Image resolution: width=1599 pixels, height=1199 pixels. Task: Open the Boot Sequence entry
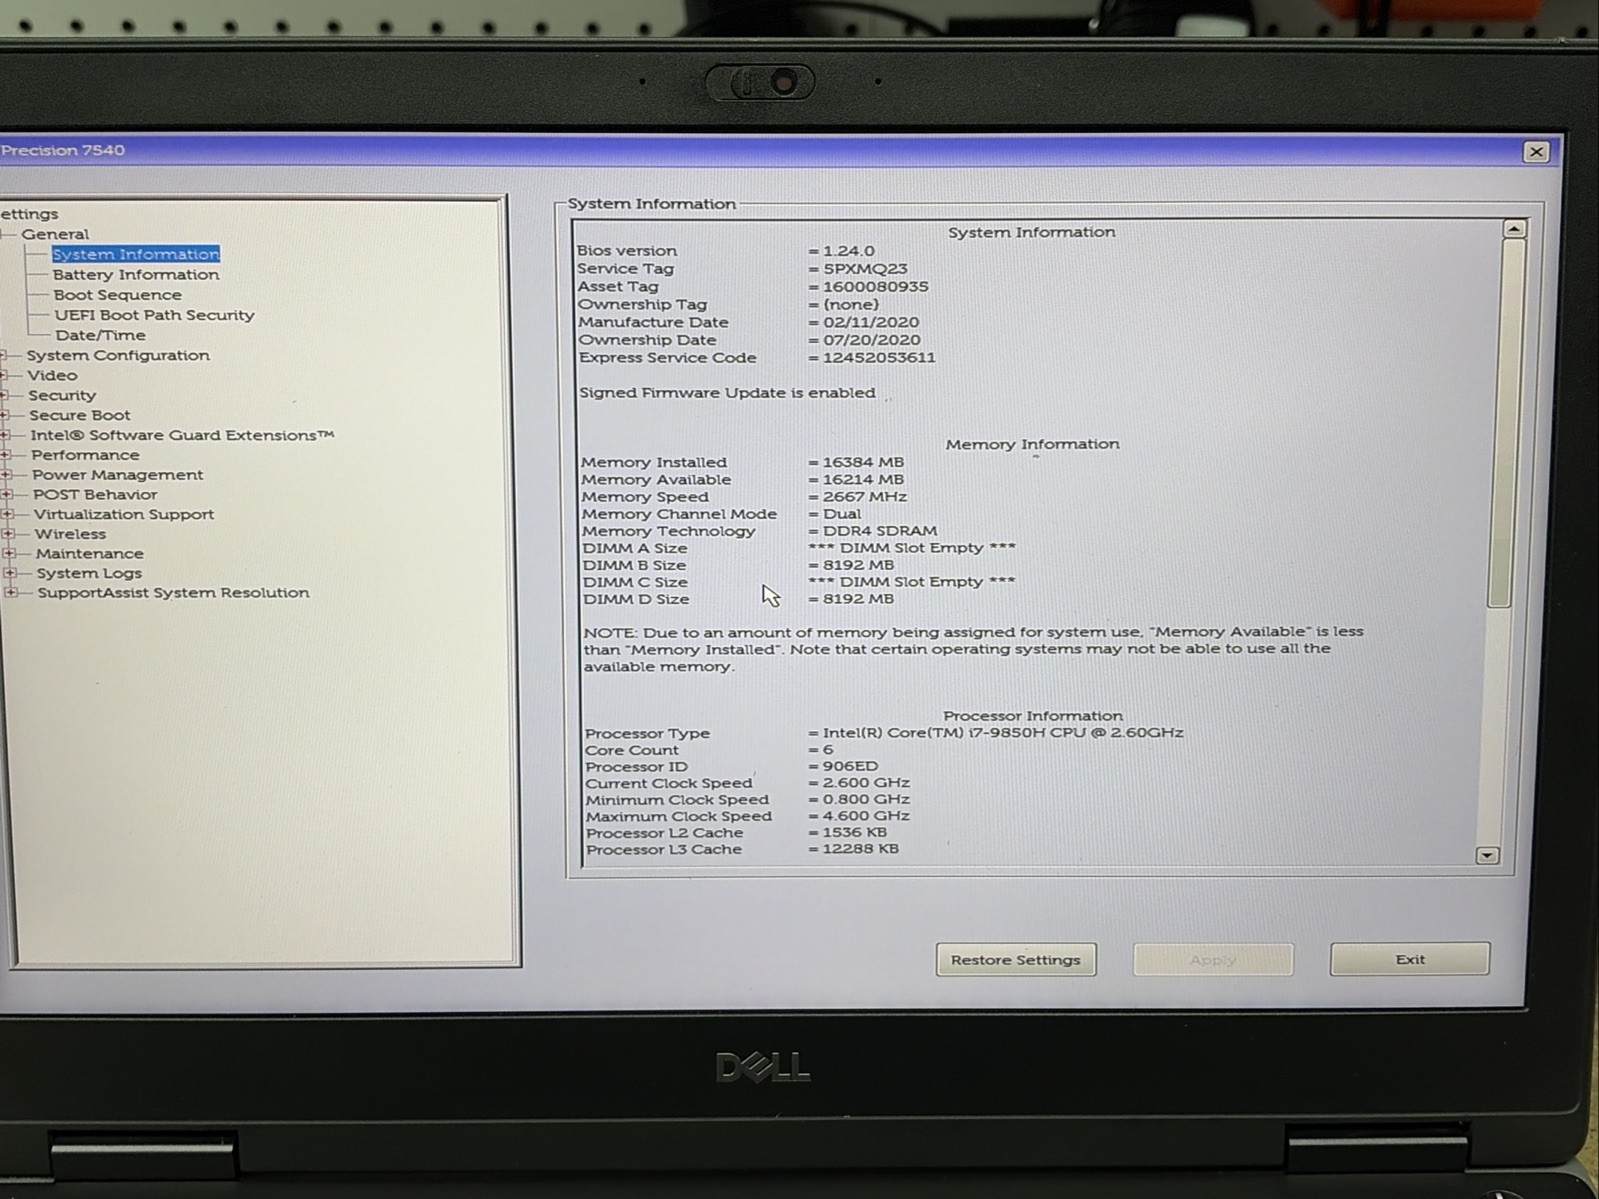tap(118, 295)
